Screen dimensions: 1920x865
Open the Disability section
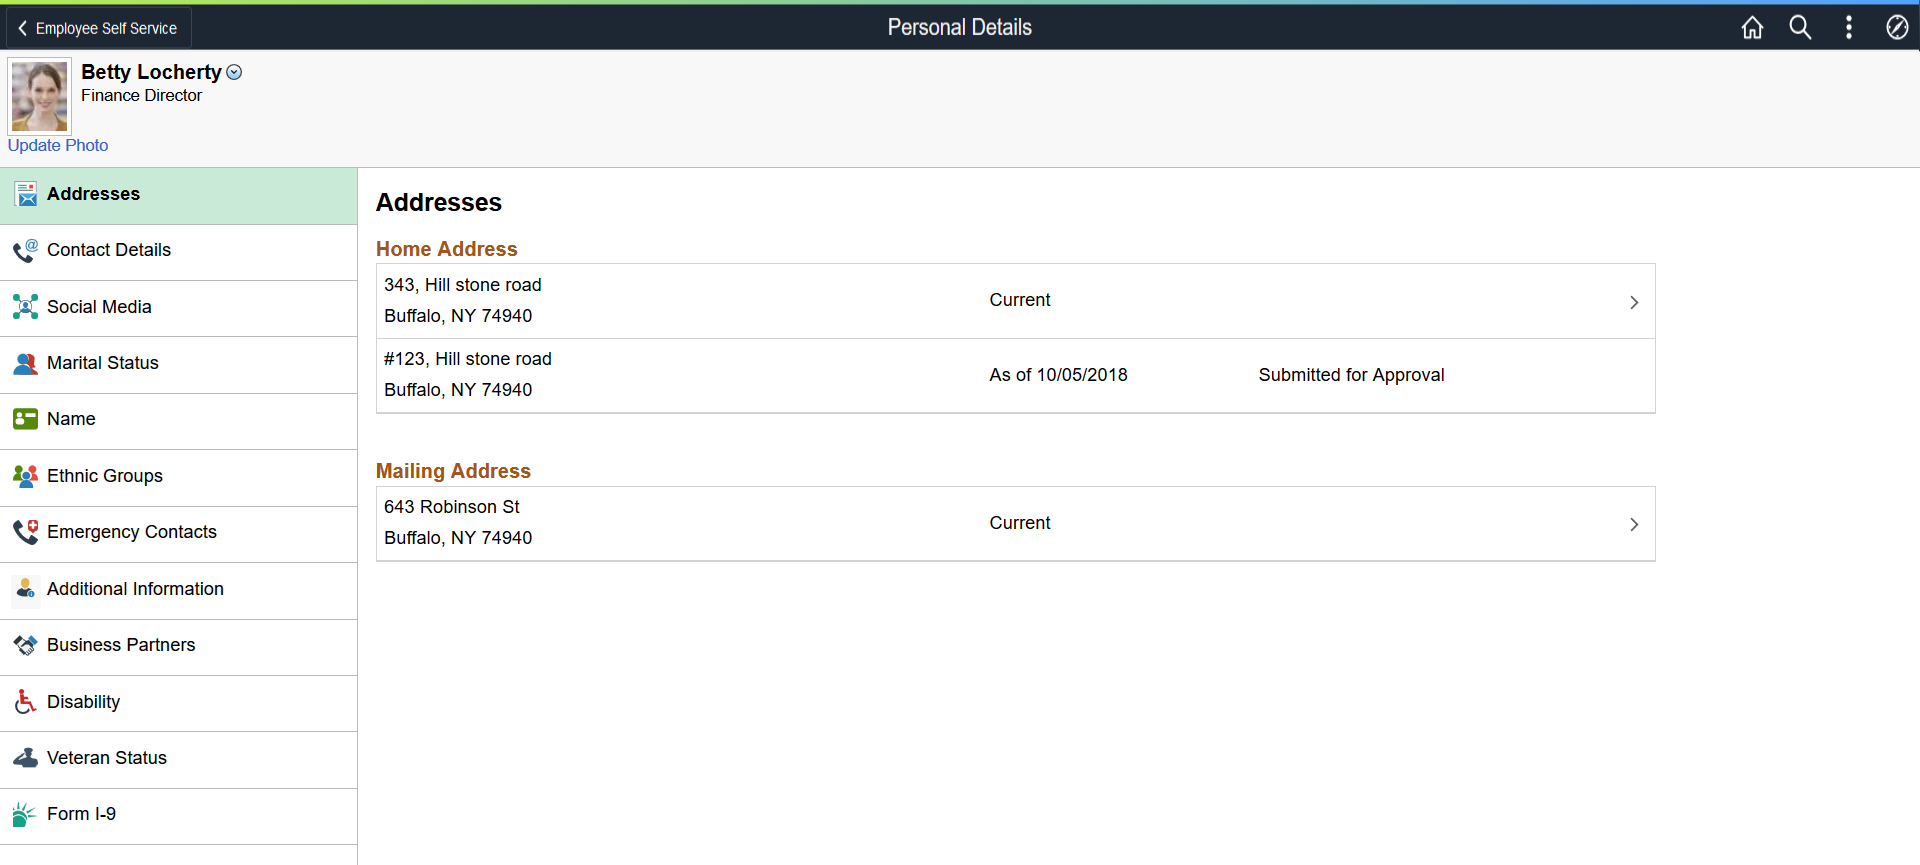[x=179, y=704]
